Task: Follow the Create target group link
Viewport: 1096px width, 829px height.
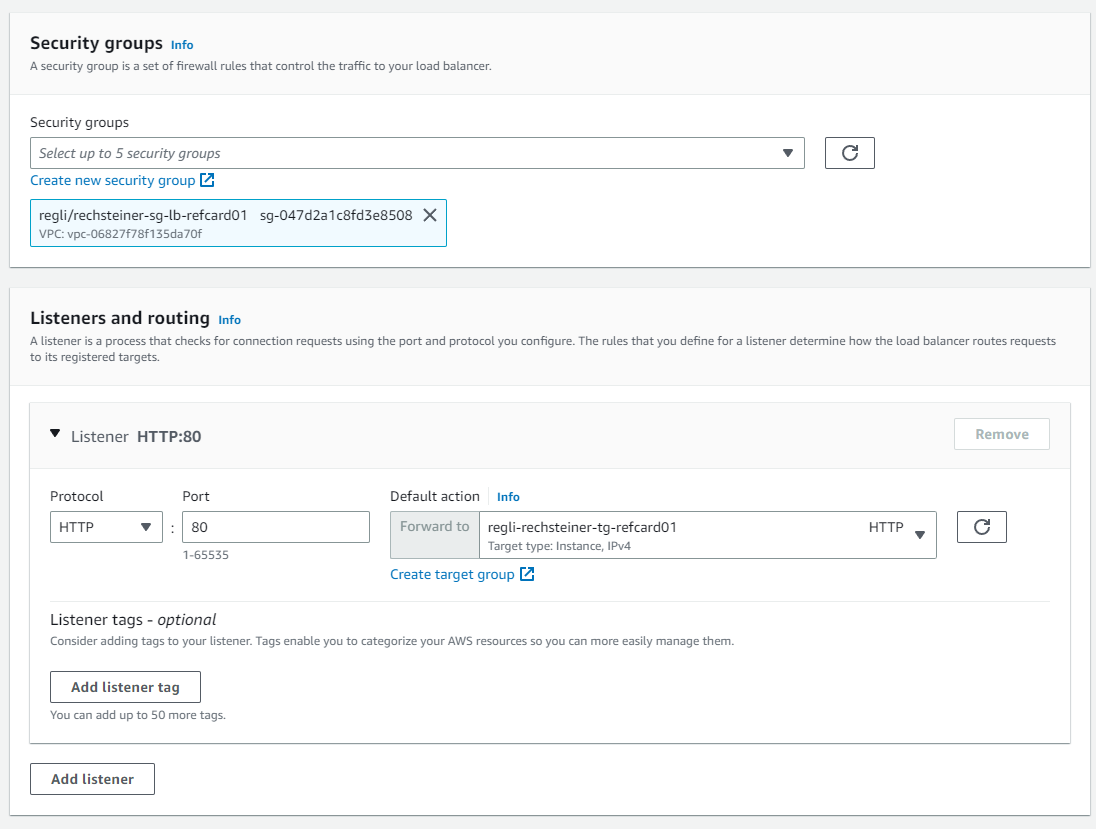Action: click(x=452, y=575)
